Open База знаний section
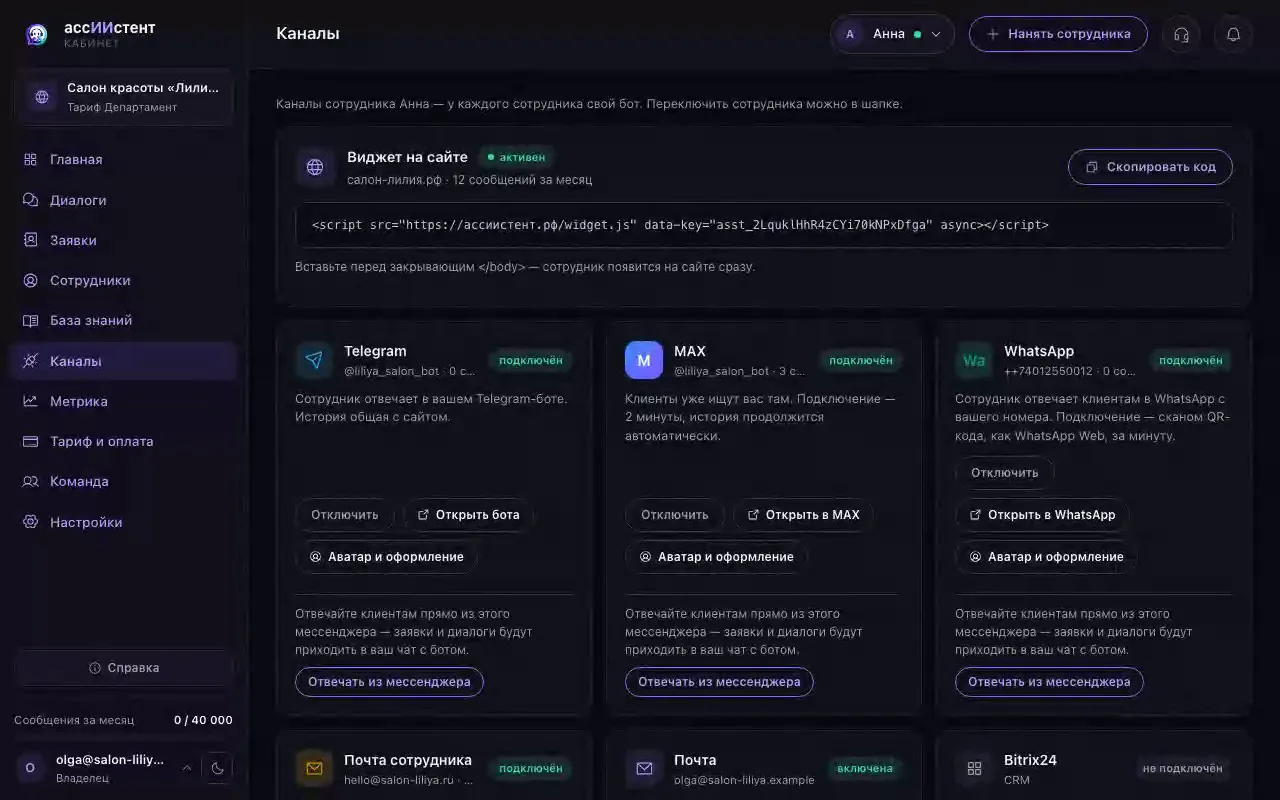This screenshot has width=1280, height=800. (x=124, y=320)
